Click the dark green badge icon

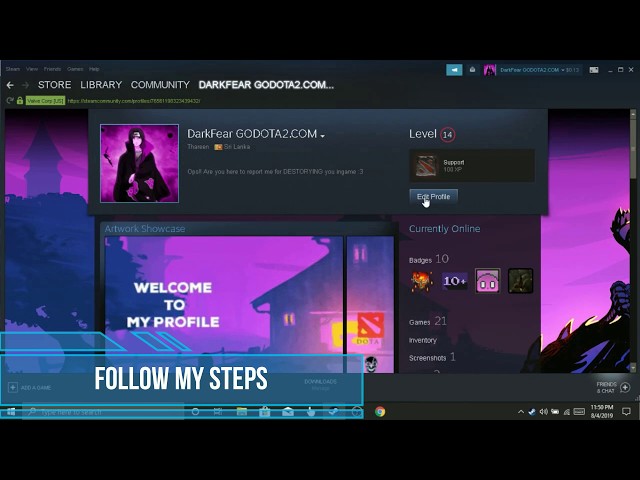coord(520,281)
